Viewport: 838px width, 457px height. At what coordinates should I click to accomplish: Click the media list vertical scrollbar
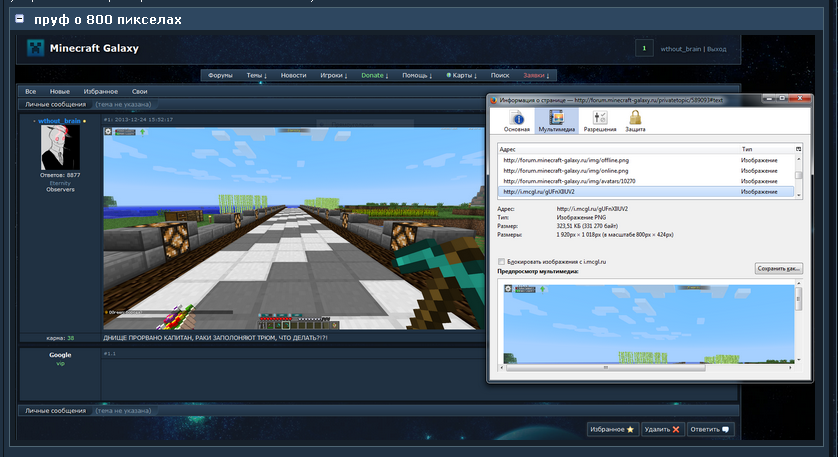(798, 175)
